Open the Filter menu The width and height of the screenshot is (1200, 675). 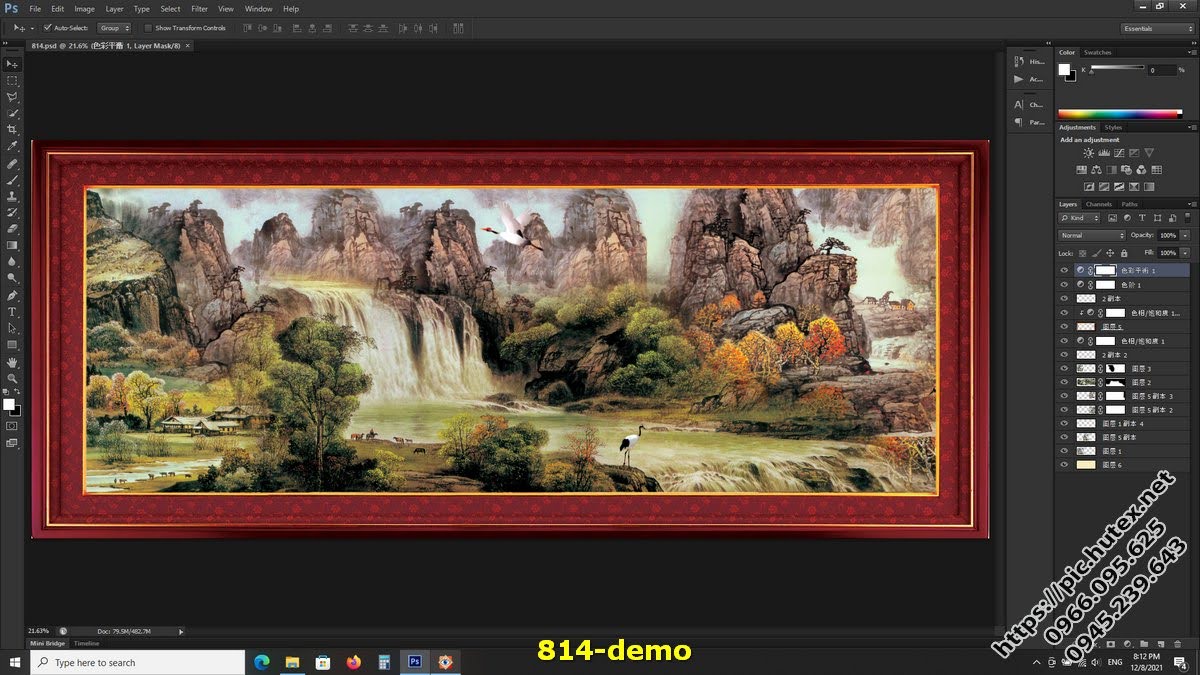[199, 9]
